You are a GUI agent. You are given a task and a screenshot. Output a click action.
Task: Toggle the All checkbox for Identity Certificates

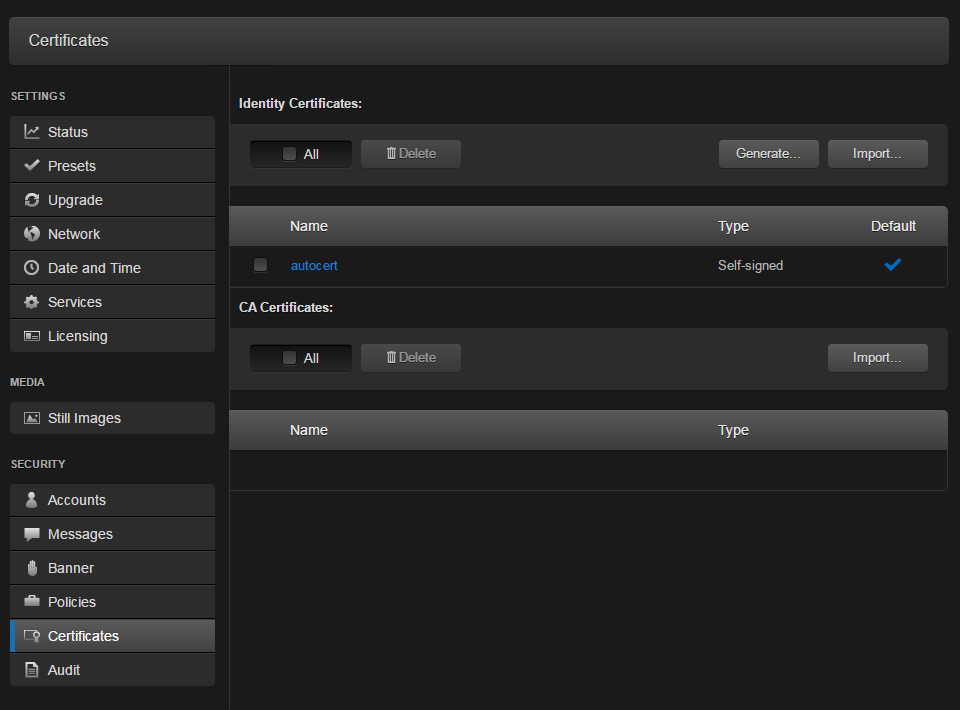(x=289, y=154)
